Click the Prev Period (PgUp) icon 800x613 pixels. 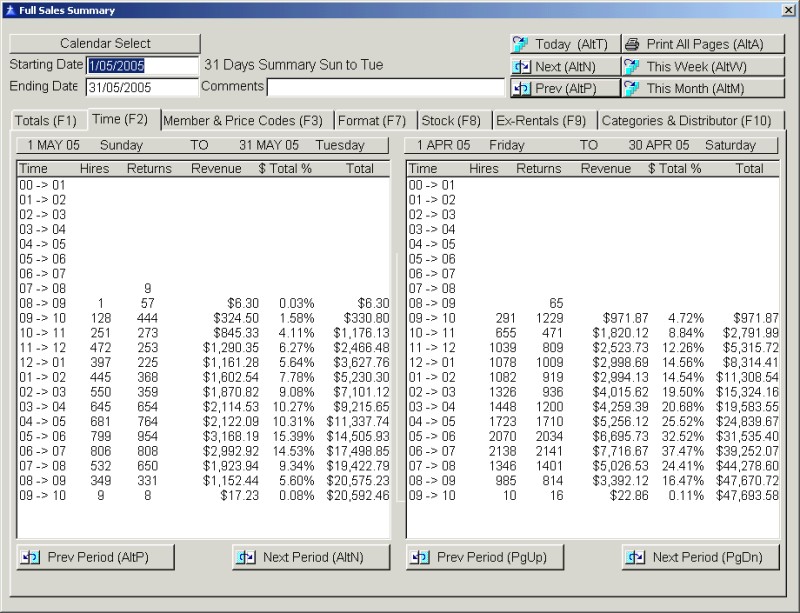click(x=422, y=557)
